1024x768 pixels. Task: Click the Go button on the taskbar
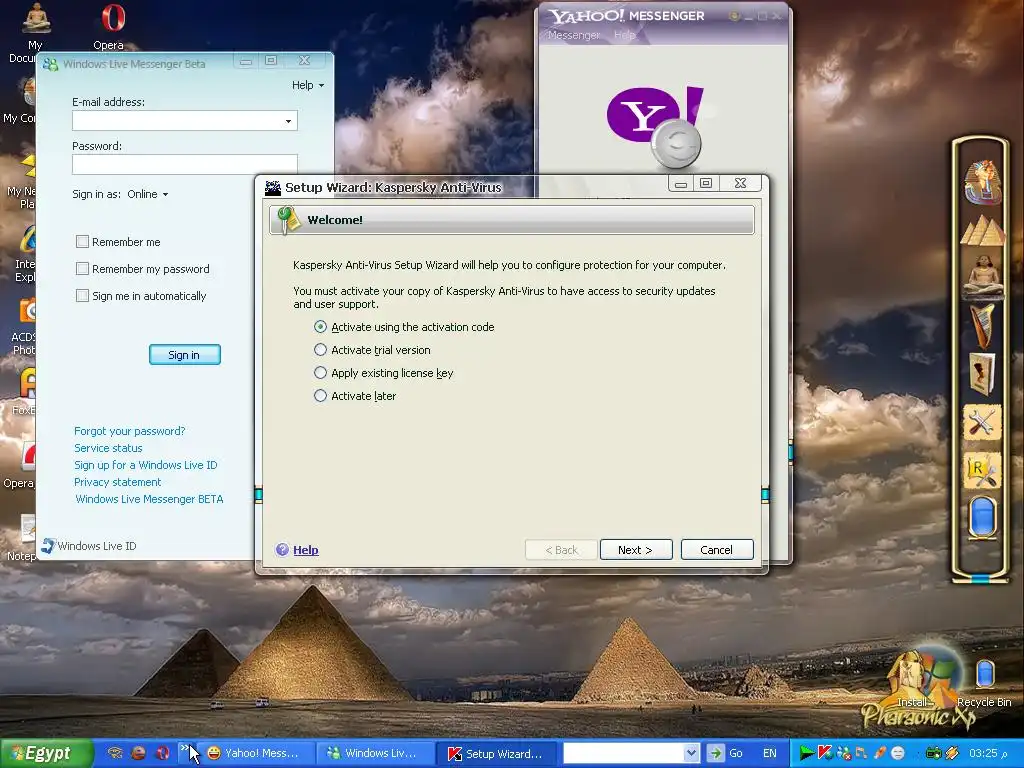click(x=726, y=753)
